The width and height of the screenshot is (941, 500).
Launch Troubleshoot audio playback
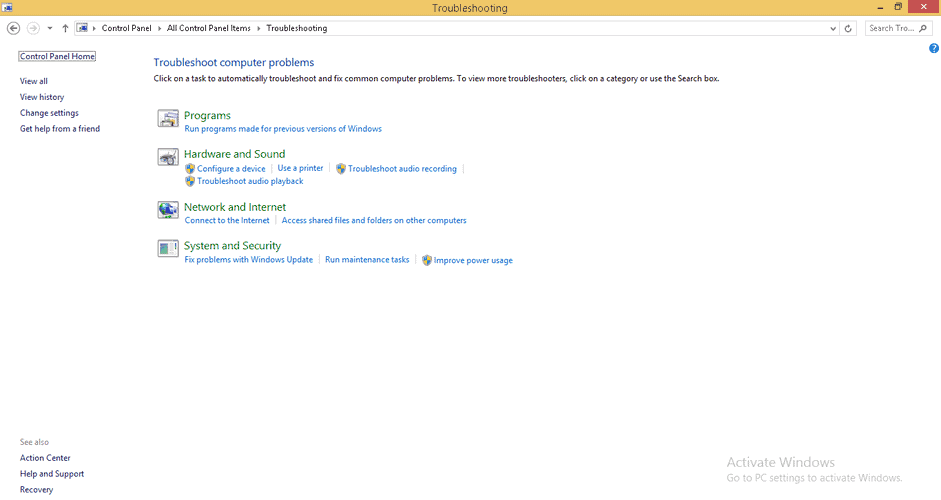pyautogui.click(x=250, y=181)
